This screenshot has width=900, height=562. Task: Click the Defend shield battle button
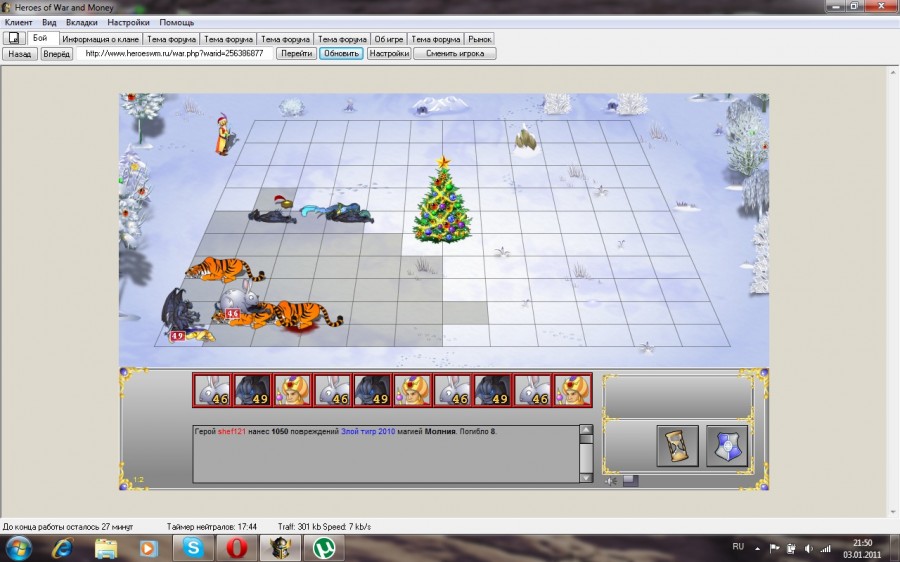click(727, 445)
